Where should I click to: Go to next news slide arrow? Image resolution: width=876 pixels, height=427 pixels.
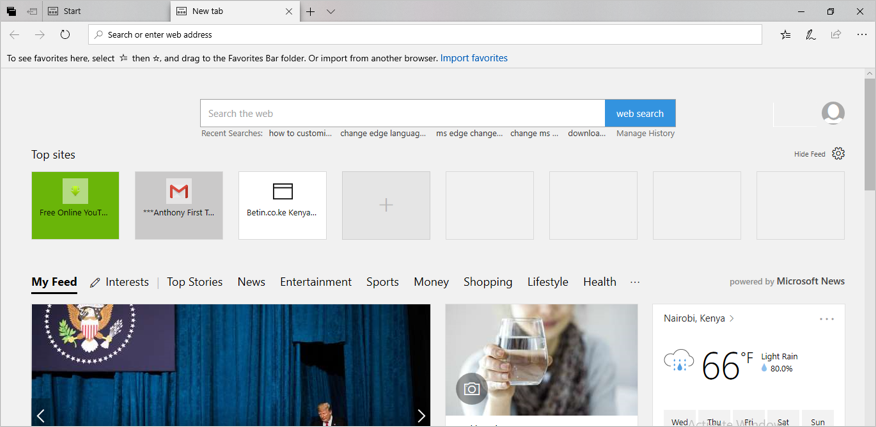[420, 415]
